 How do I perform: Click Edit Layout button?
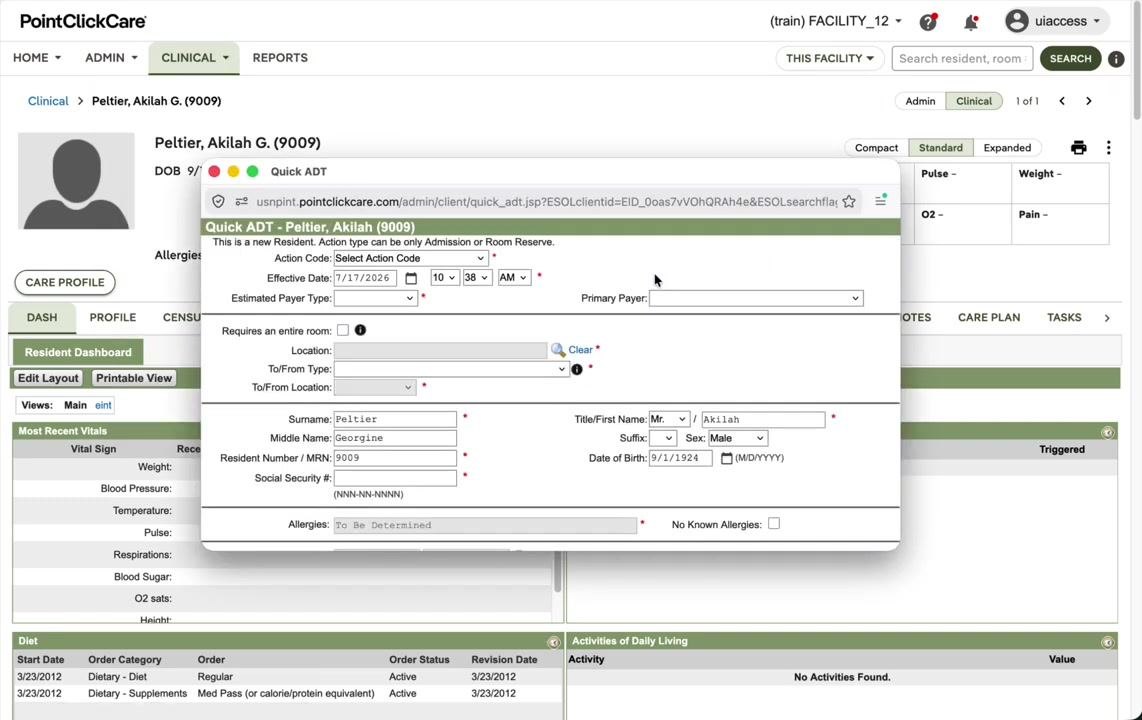(48, 378)
